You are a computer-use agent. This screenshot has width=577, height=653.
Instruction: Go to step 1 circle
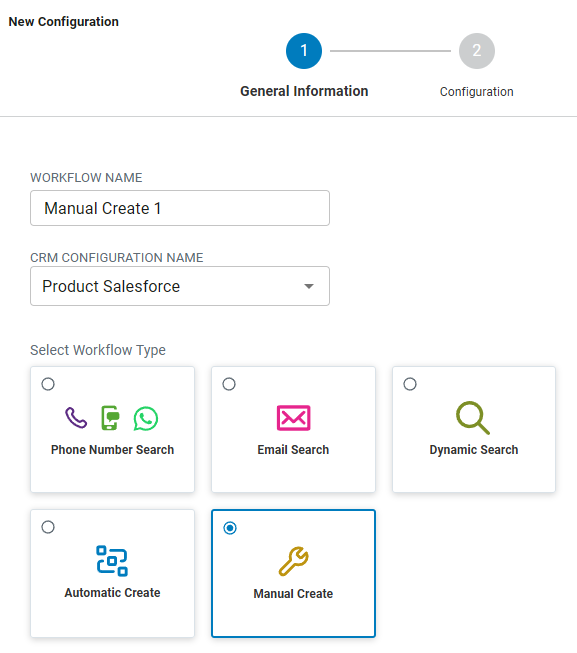[x=304, y=51]
